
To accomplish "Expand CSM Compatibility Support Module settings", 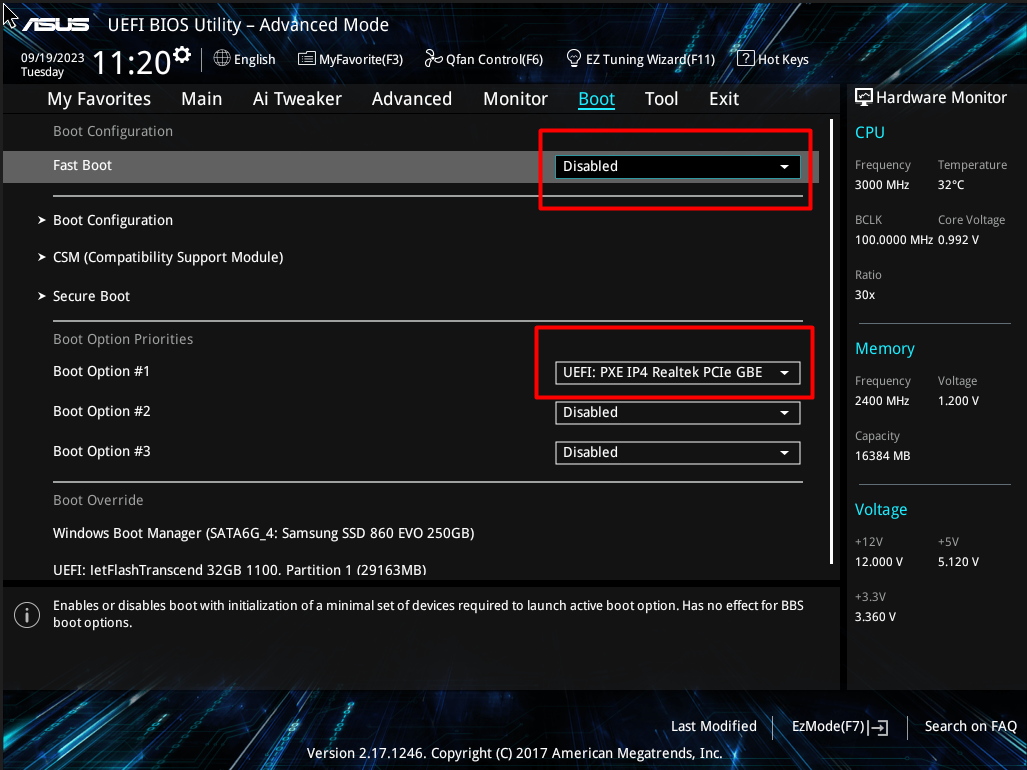I will [x=167, y=257].
